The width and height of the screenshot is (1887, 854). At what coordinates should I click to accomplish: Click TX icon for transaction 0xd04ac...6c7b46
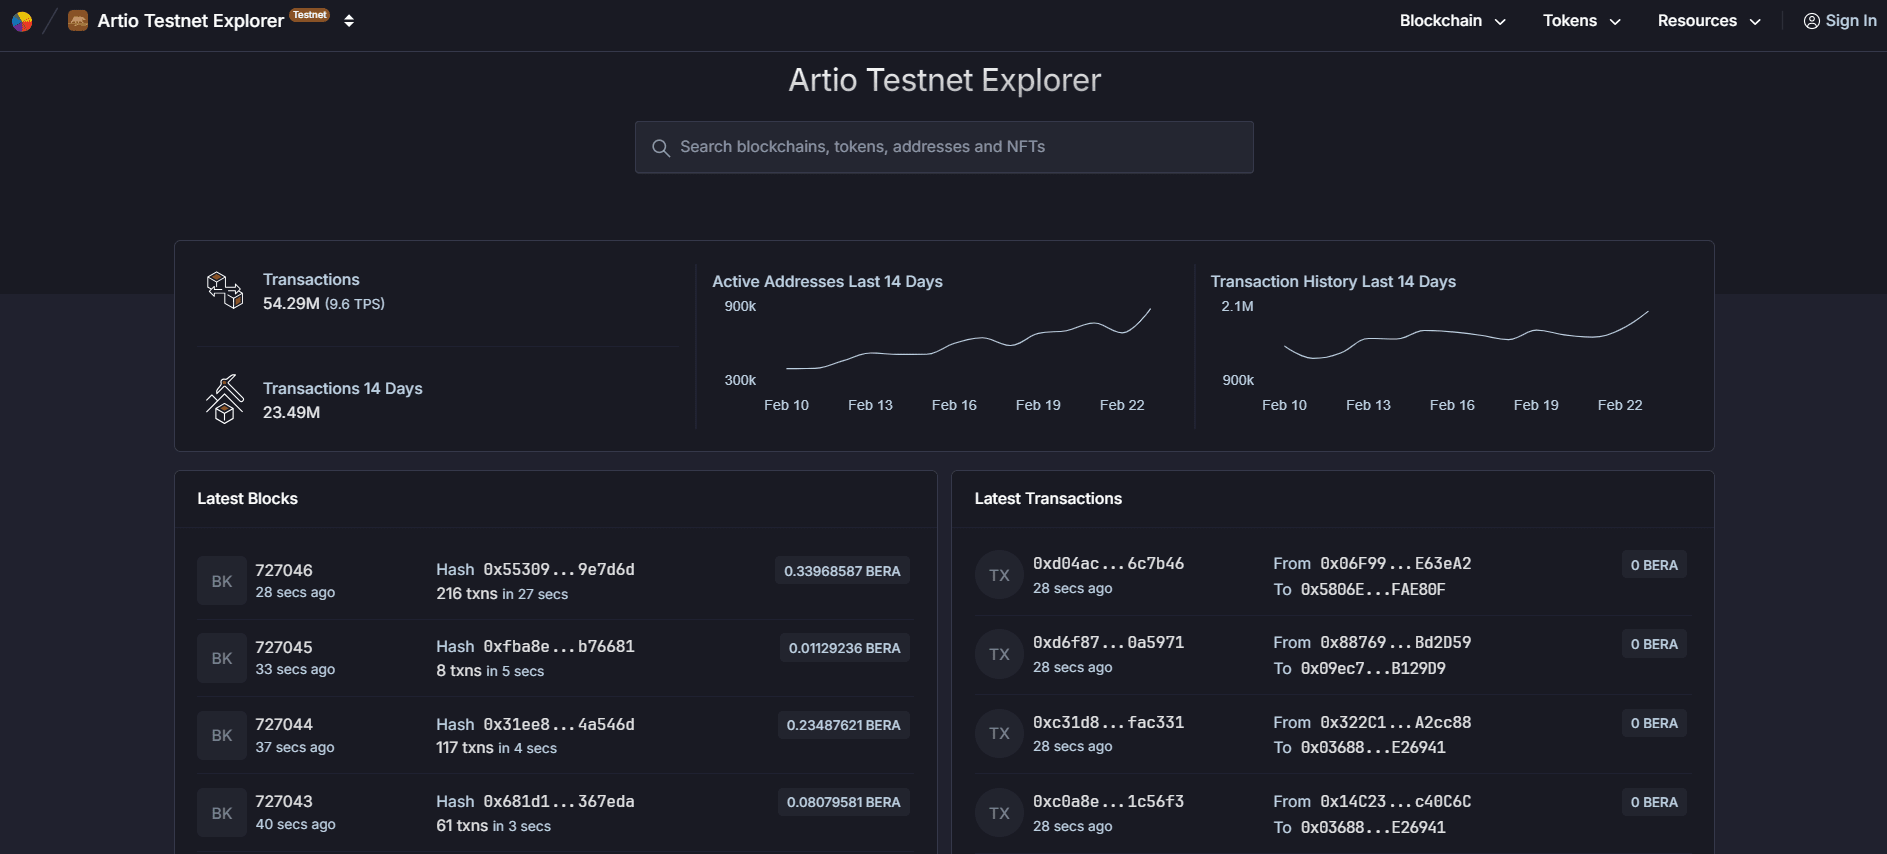pyautogui.click(x=999, y=575)
